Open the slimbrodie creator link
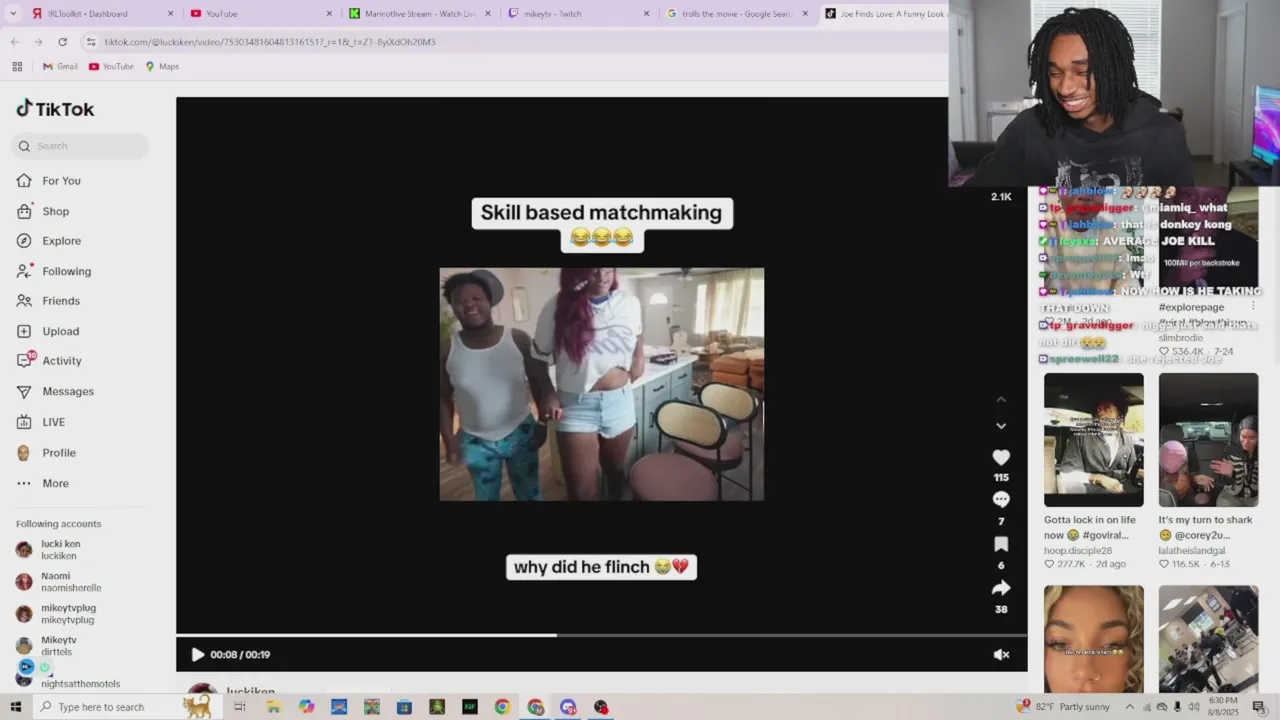This screenshot has width=1280, height=720. click(1180, 338)
